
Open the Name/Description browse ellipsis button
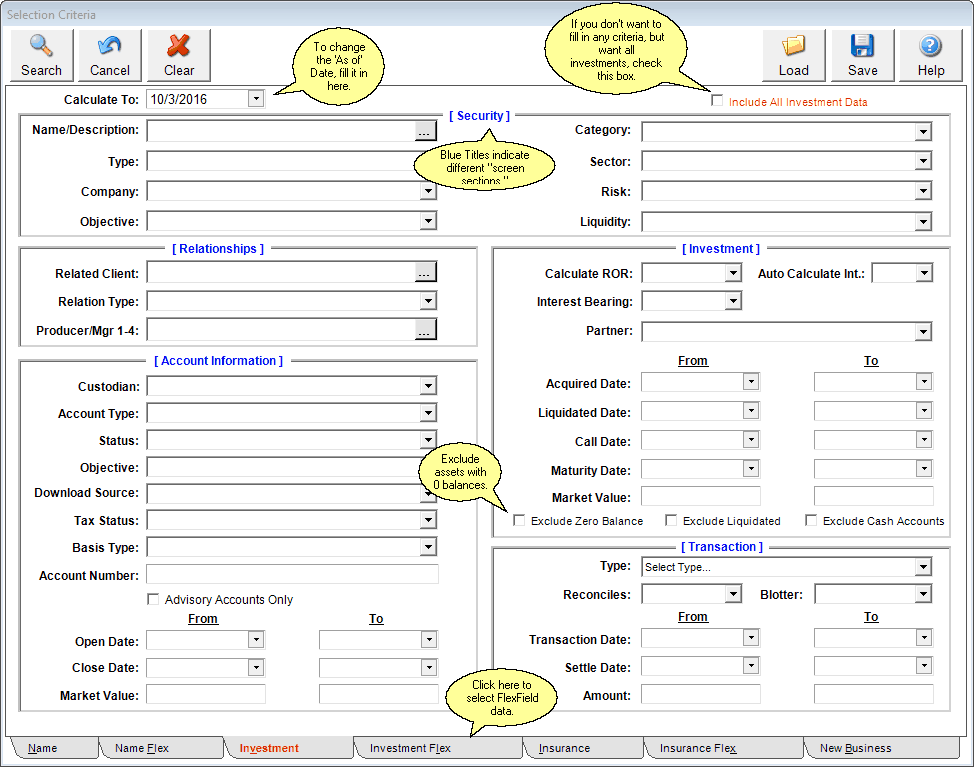point(424,130)
